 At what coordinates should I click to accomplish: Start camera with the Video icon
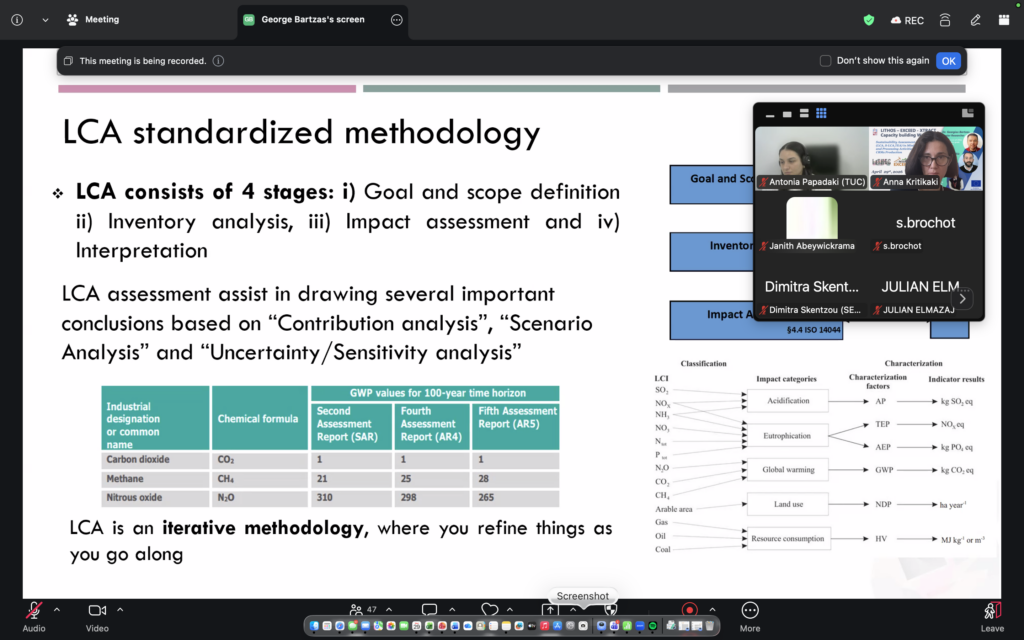tap(97, 611)
